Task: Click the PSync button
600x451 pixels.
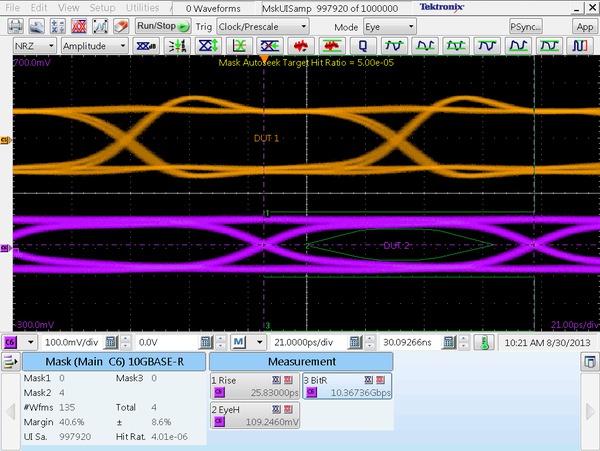Action: pos(527,26)
